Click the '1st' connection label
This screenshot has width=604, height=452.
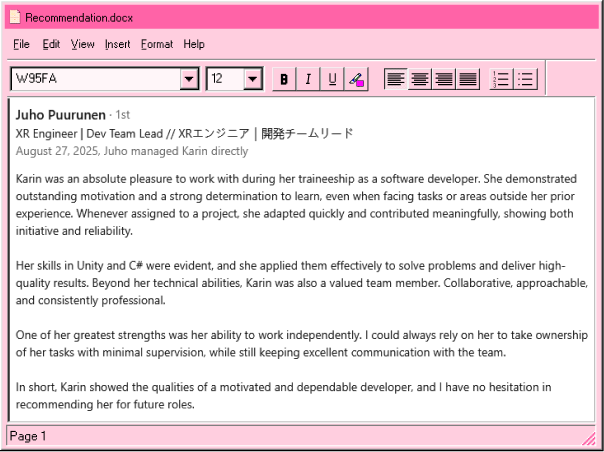point(122,115)
